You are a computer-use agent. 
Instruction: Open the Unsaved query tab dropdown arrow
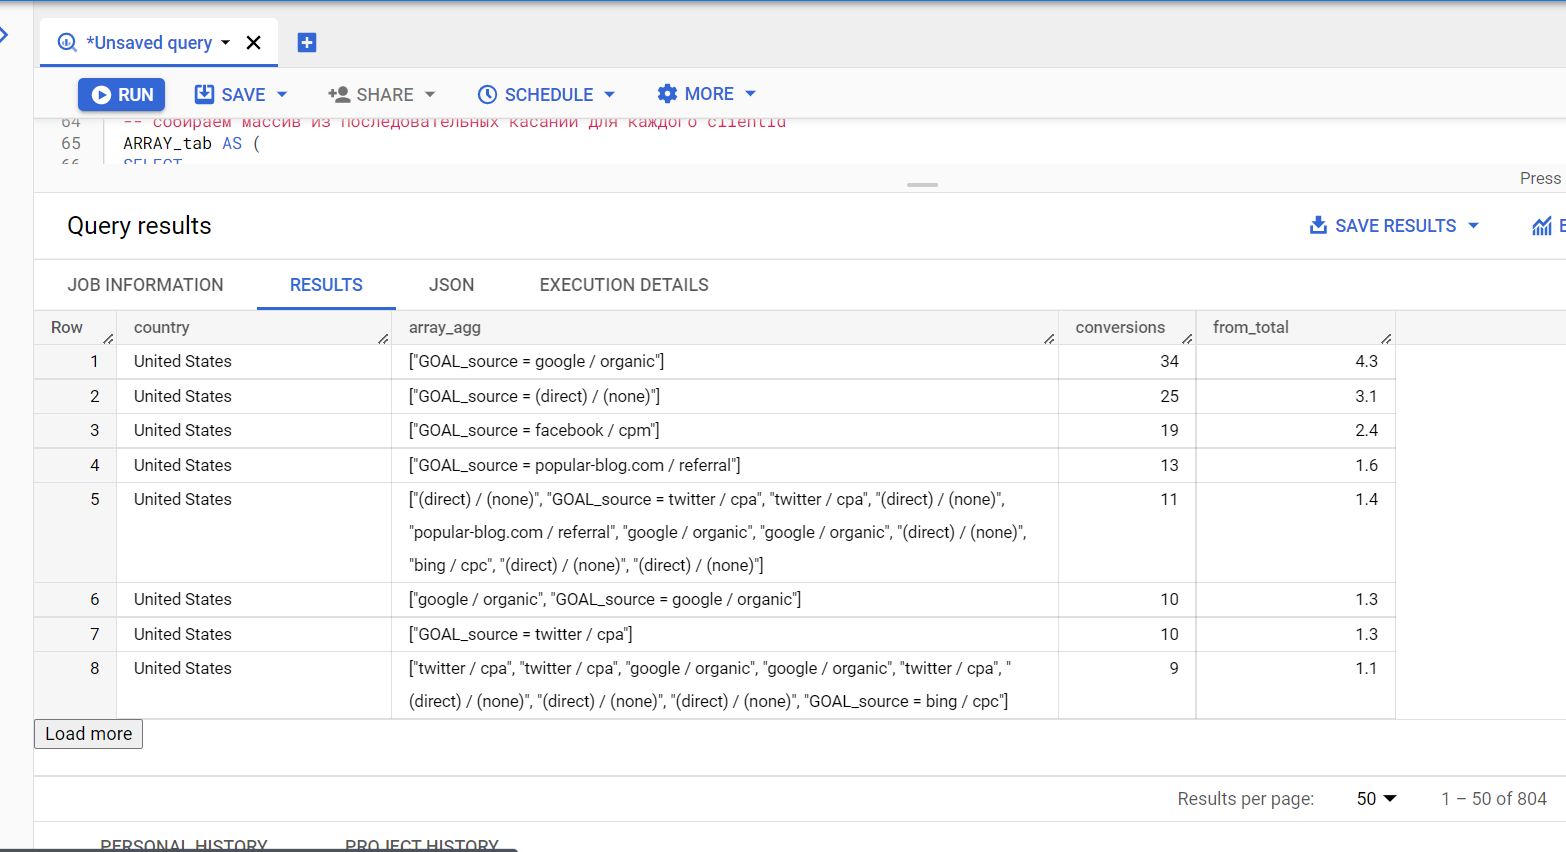[x=225, y=42]
